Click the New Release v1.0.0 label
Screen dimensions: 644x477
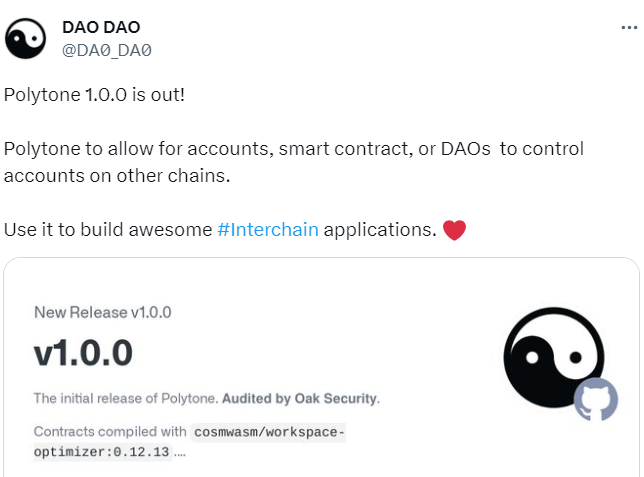(103, 313)
